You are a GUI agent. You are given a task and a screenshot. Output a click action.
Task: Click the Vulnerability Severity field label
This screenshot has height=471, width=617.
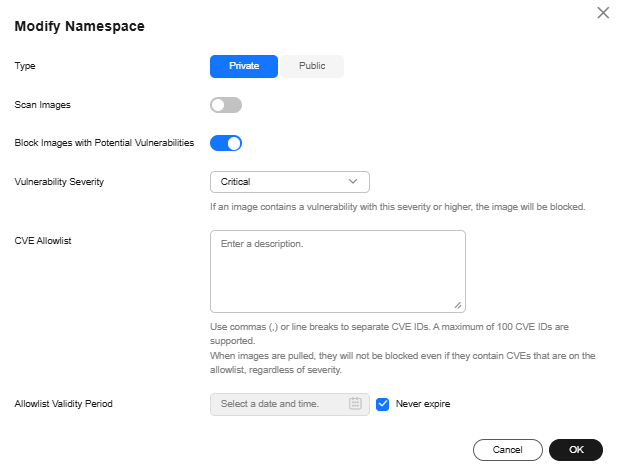(x=59, y=182)
